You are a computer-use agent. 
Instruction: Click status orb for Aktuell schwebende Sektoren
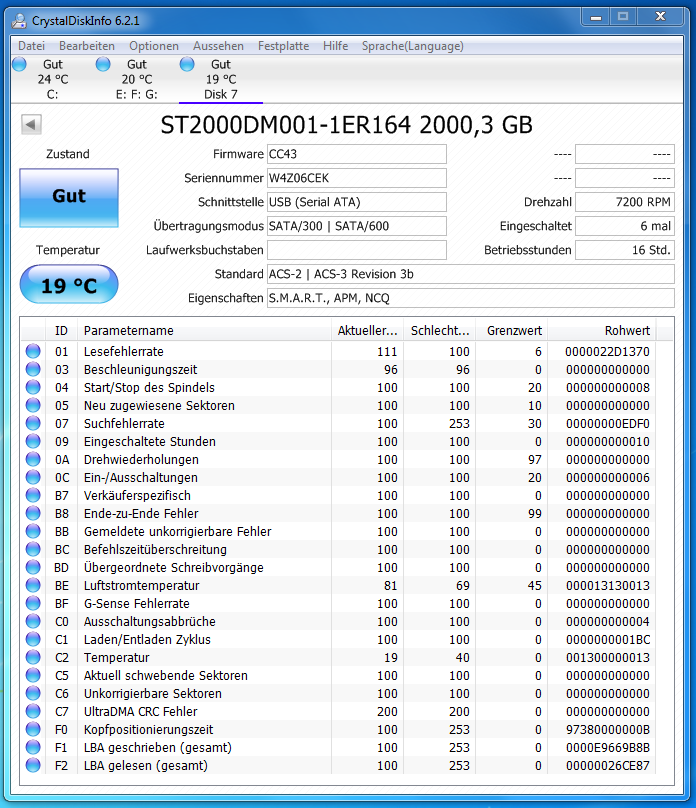tap(33, 675)
